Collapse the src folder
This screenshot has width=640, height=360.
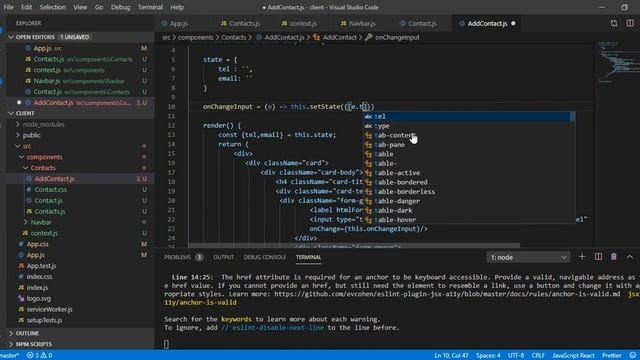pyautogui.click(x=27, y=146)
